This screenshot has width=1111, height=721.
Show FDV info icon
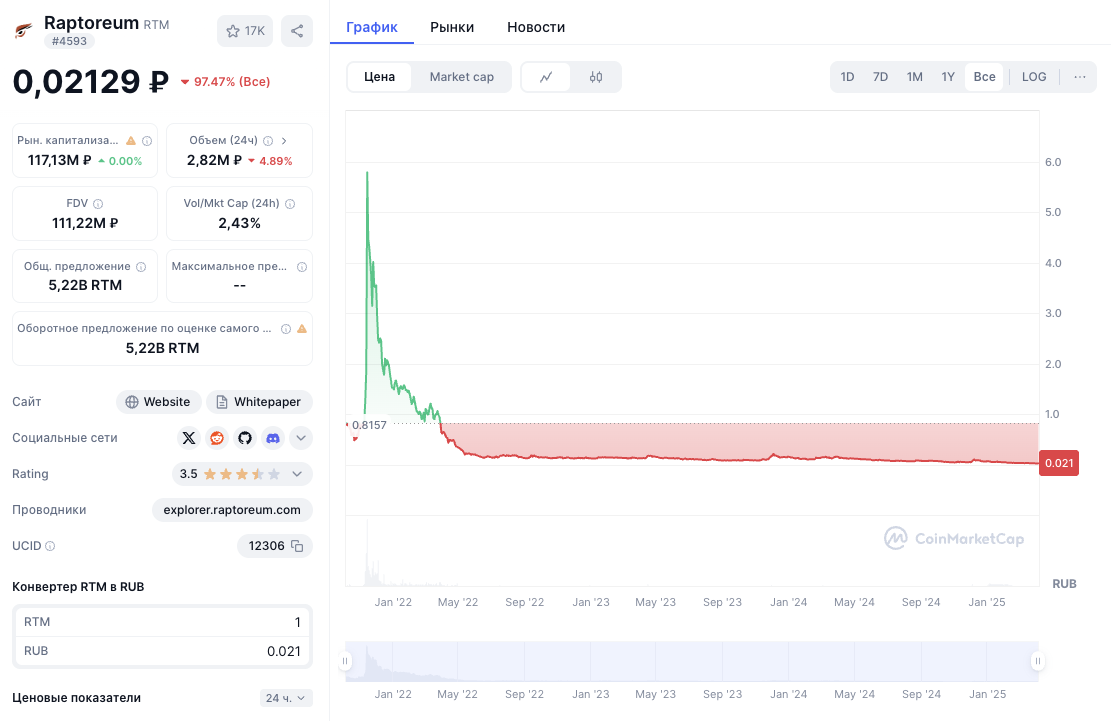(98, 204)
